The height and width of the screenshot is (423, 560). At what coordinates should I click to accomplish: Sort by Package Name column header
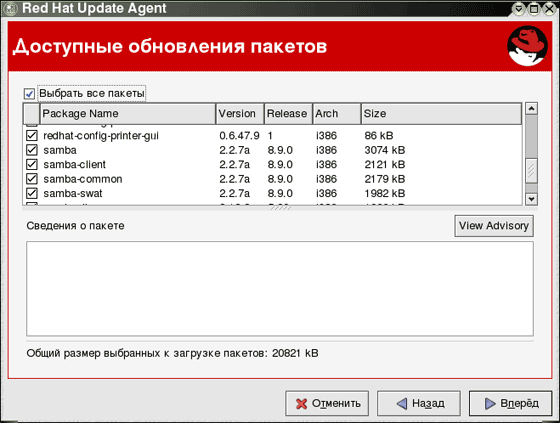(x=128, y=114)
